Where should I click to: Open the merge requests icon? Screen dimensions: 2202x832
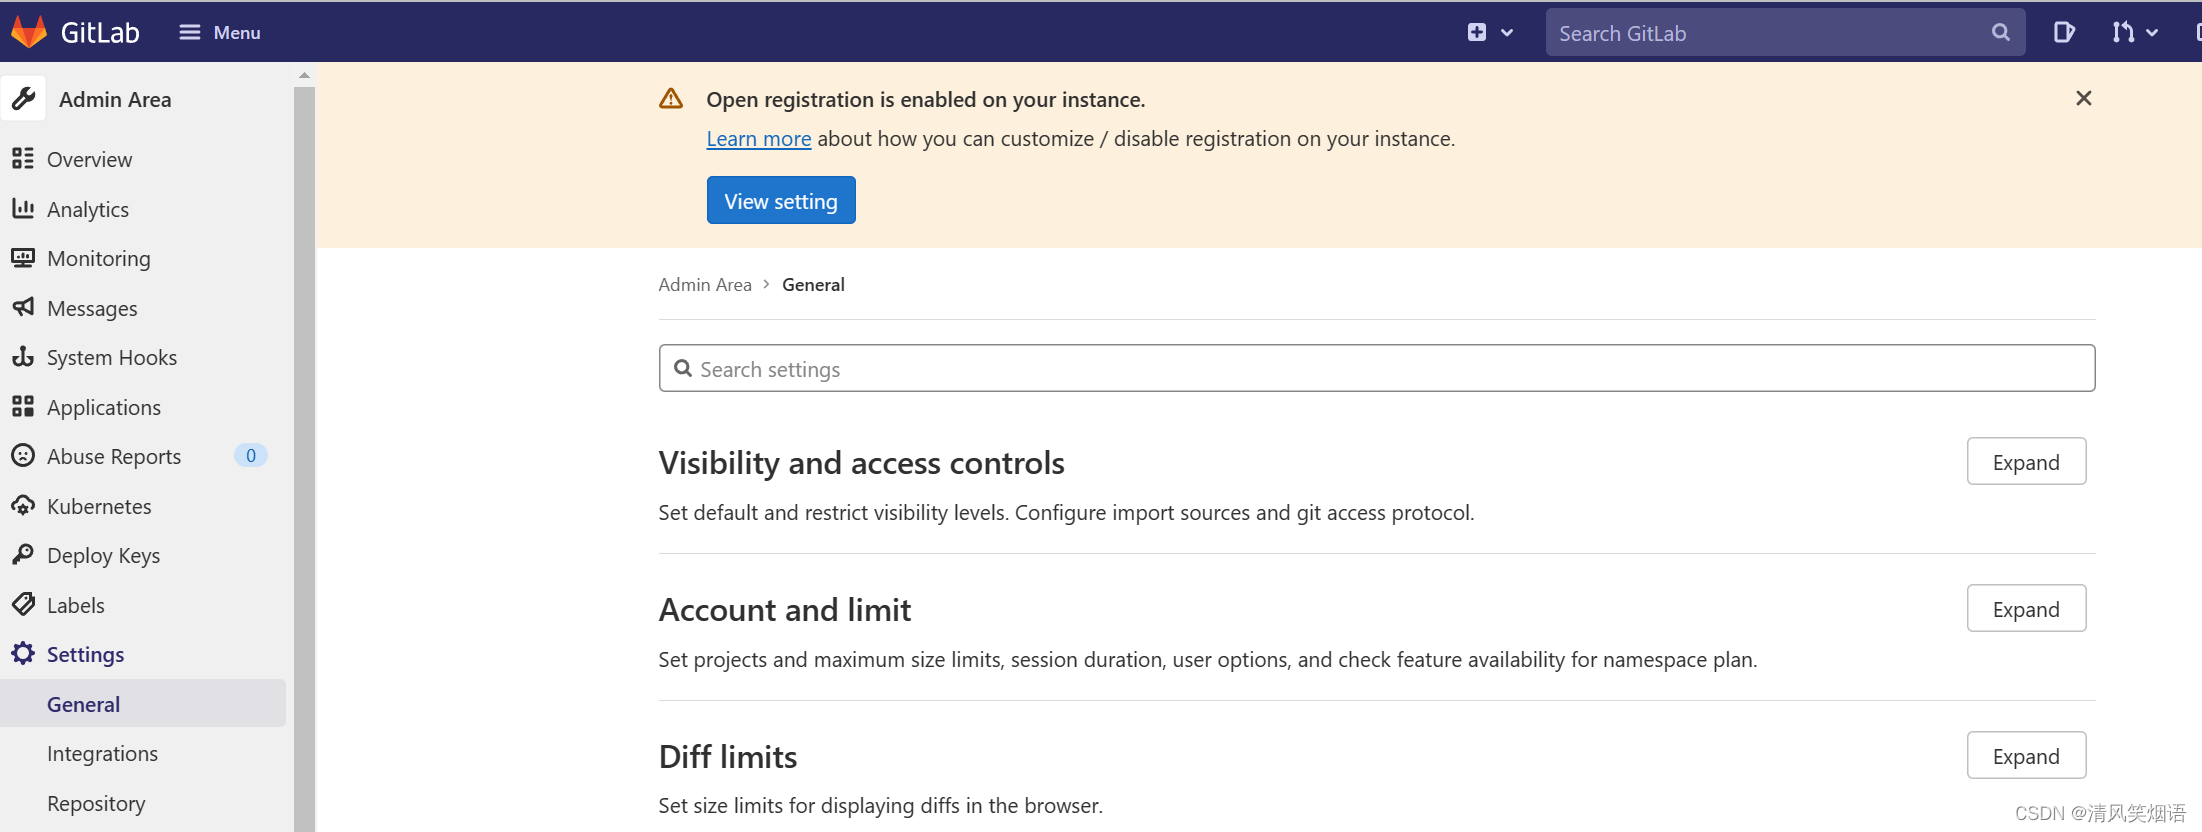(x=2122, y=33)
